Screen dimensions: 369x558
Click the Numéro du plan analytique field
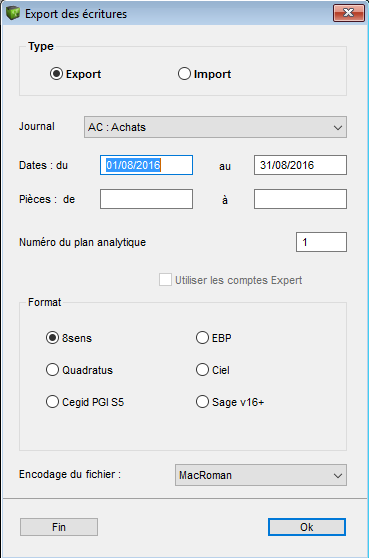click(321, 242)
